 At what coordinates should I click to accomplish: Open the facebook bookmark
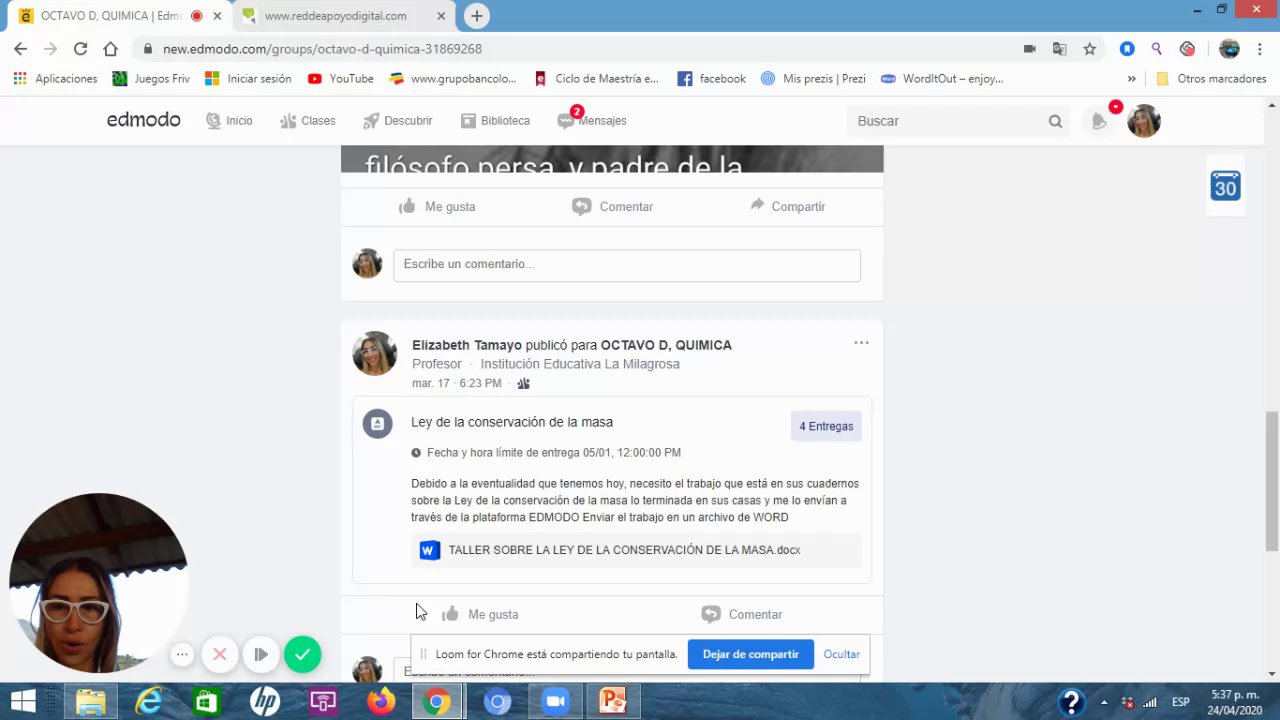(x=711, y=78)
